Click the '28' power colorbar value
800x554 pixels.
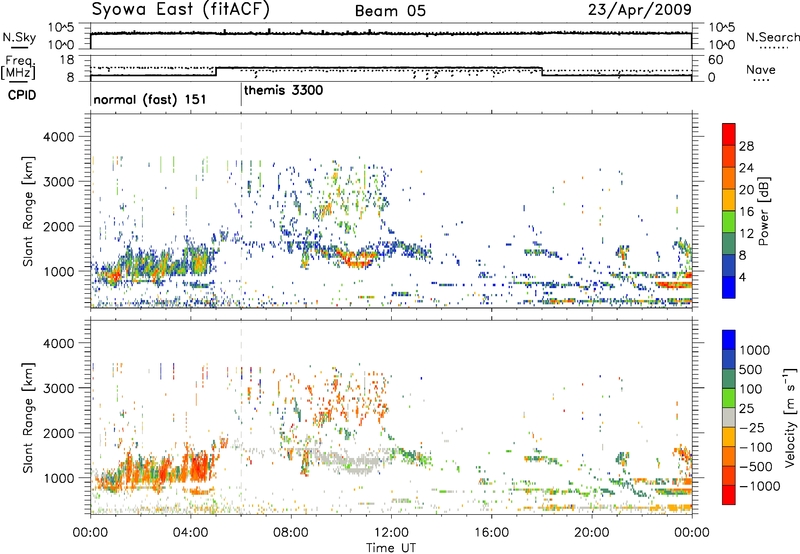(746, 146)
